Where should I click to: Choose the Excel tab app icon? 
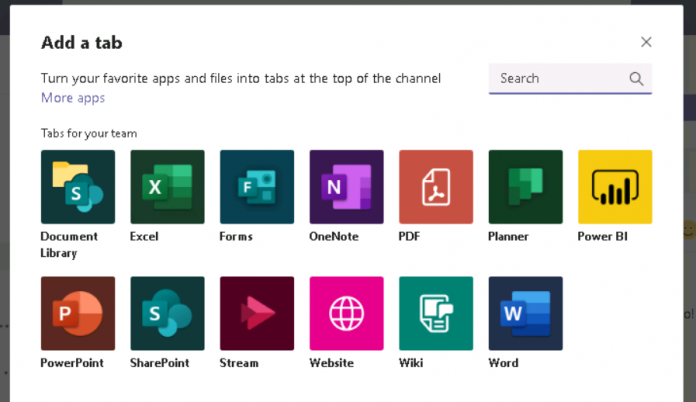point(167,187)
